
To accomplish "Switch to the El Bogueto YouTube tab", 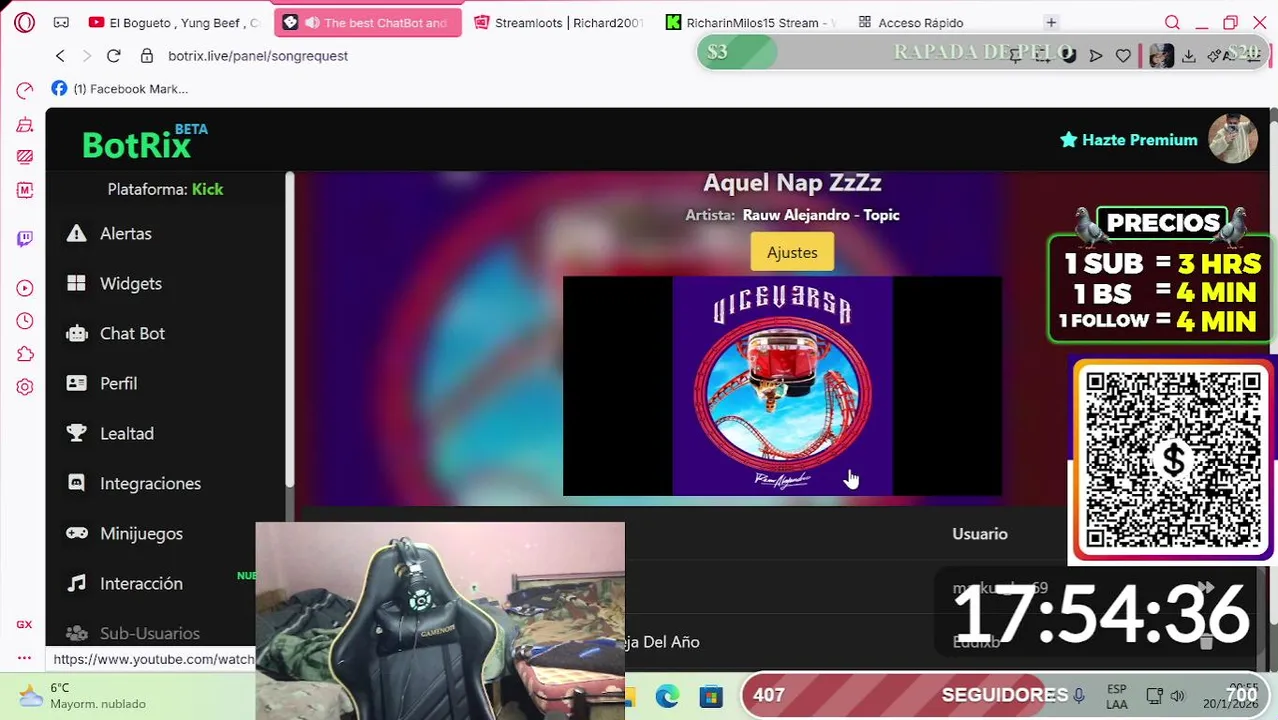I will tap(173, 22).
